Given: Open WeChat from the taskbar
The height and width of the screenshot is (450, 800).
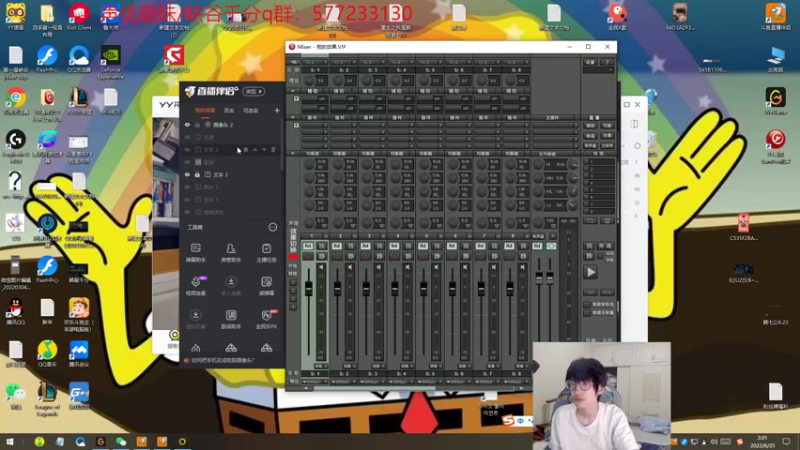Looking at the screenshot, I should tap(121, 441).
